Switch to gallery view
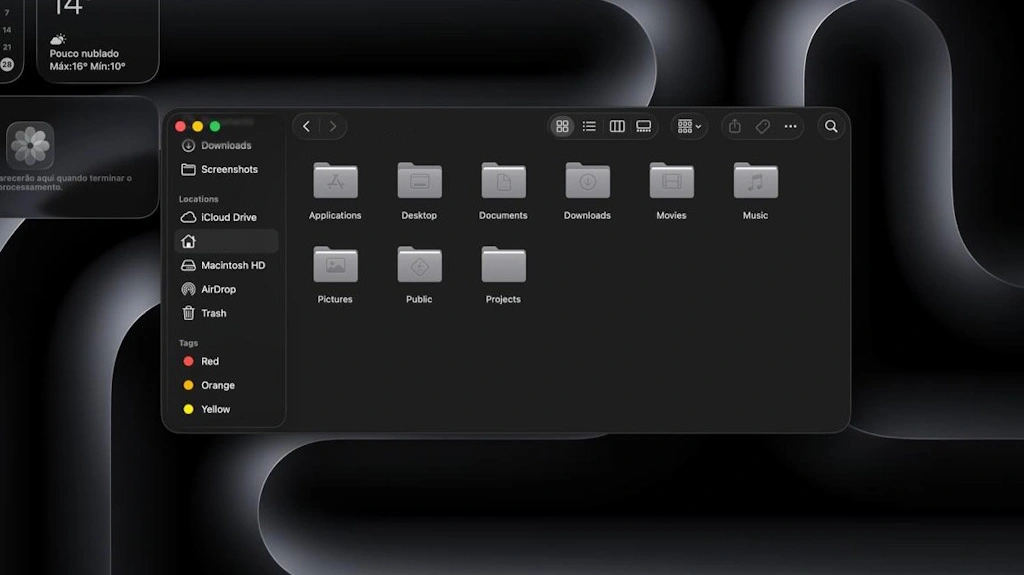Screen dimensions: 1024x575 point(644,126)
